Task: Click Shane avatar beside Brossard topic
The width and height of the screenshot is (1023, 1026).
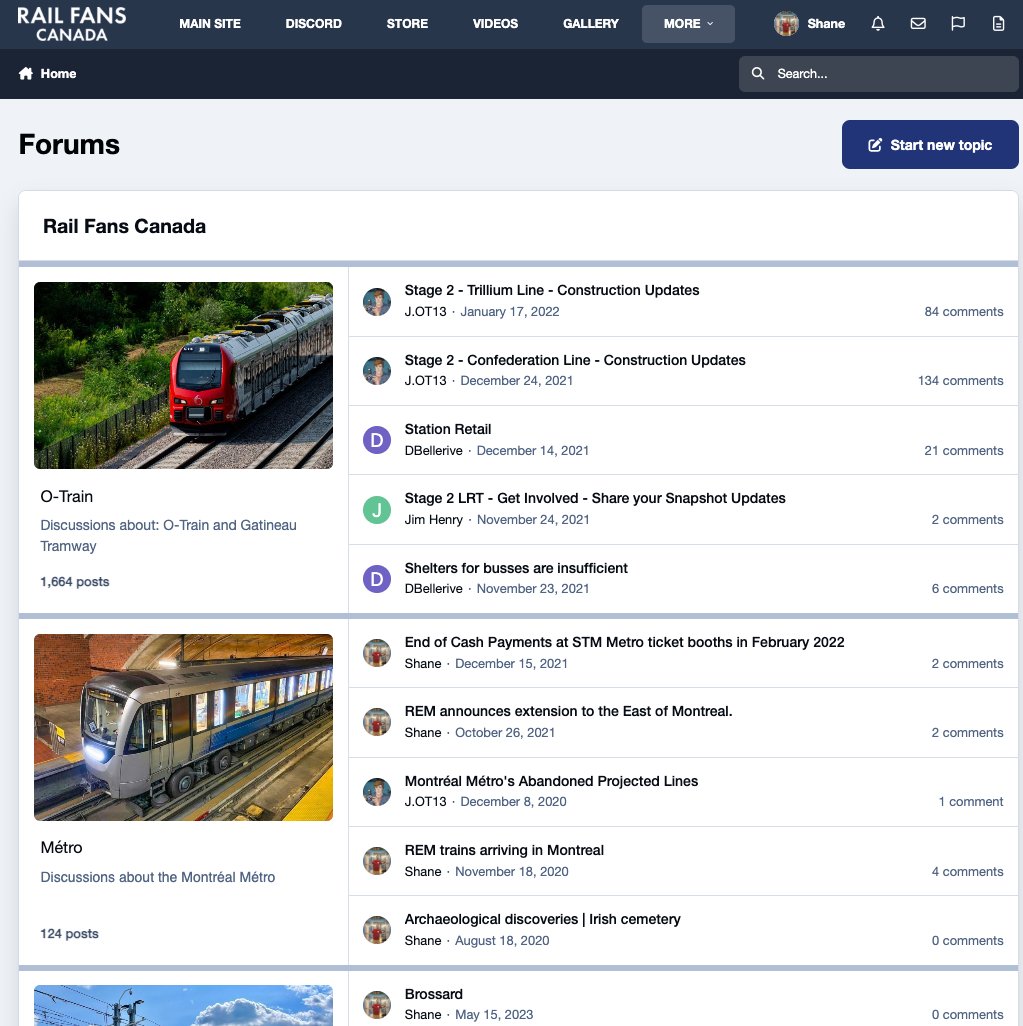Action: coord(377,1005)
